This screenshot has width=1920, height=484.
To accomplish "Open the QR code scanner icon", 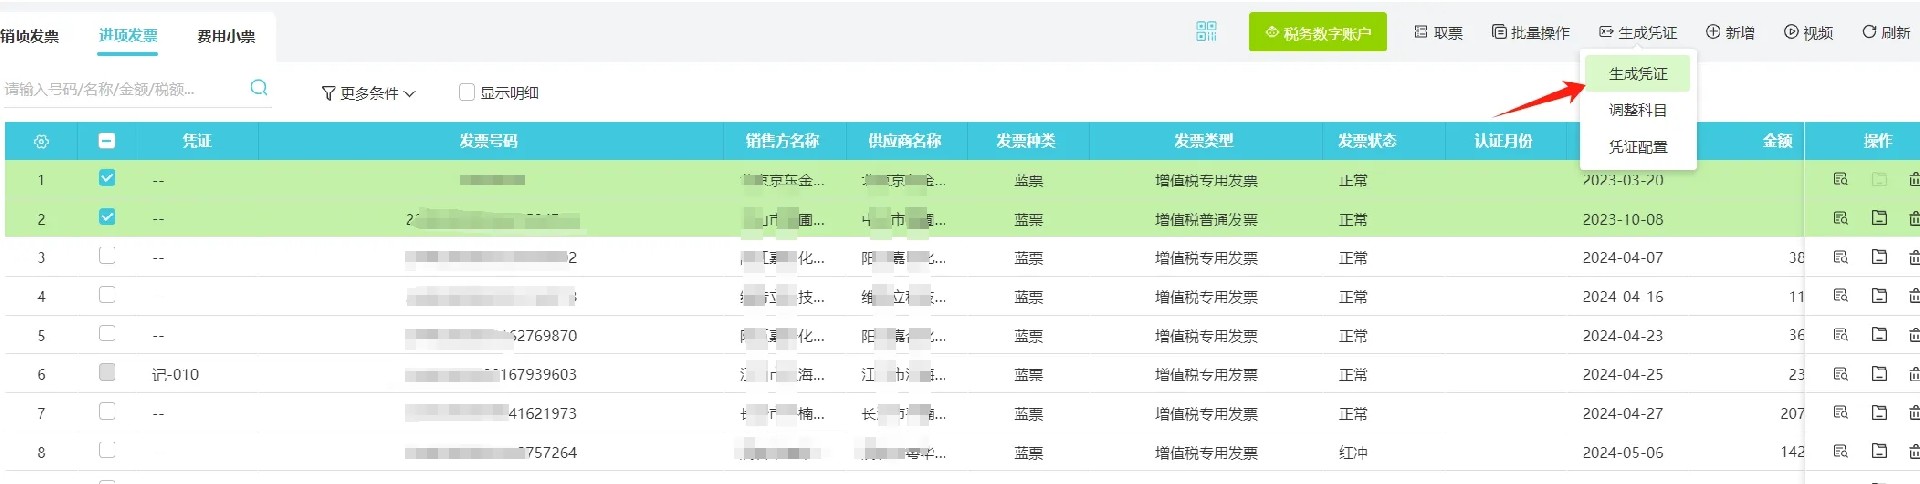I will coord(1206,32).
